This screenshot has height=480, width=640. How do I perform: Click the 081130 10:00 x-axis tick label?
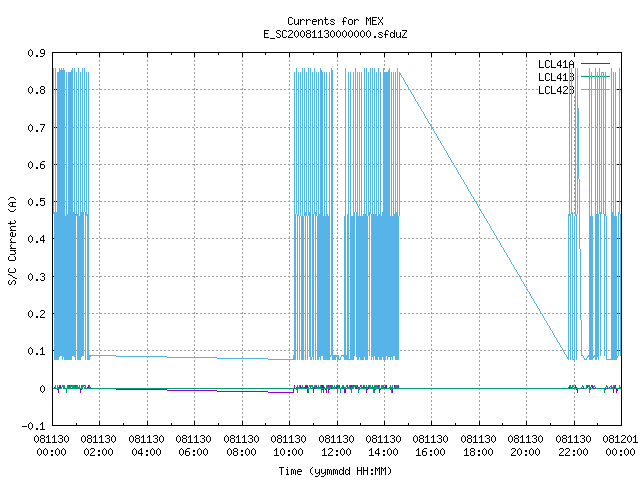tap(288, 446)
